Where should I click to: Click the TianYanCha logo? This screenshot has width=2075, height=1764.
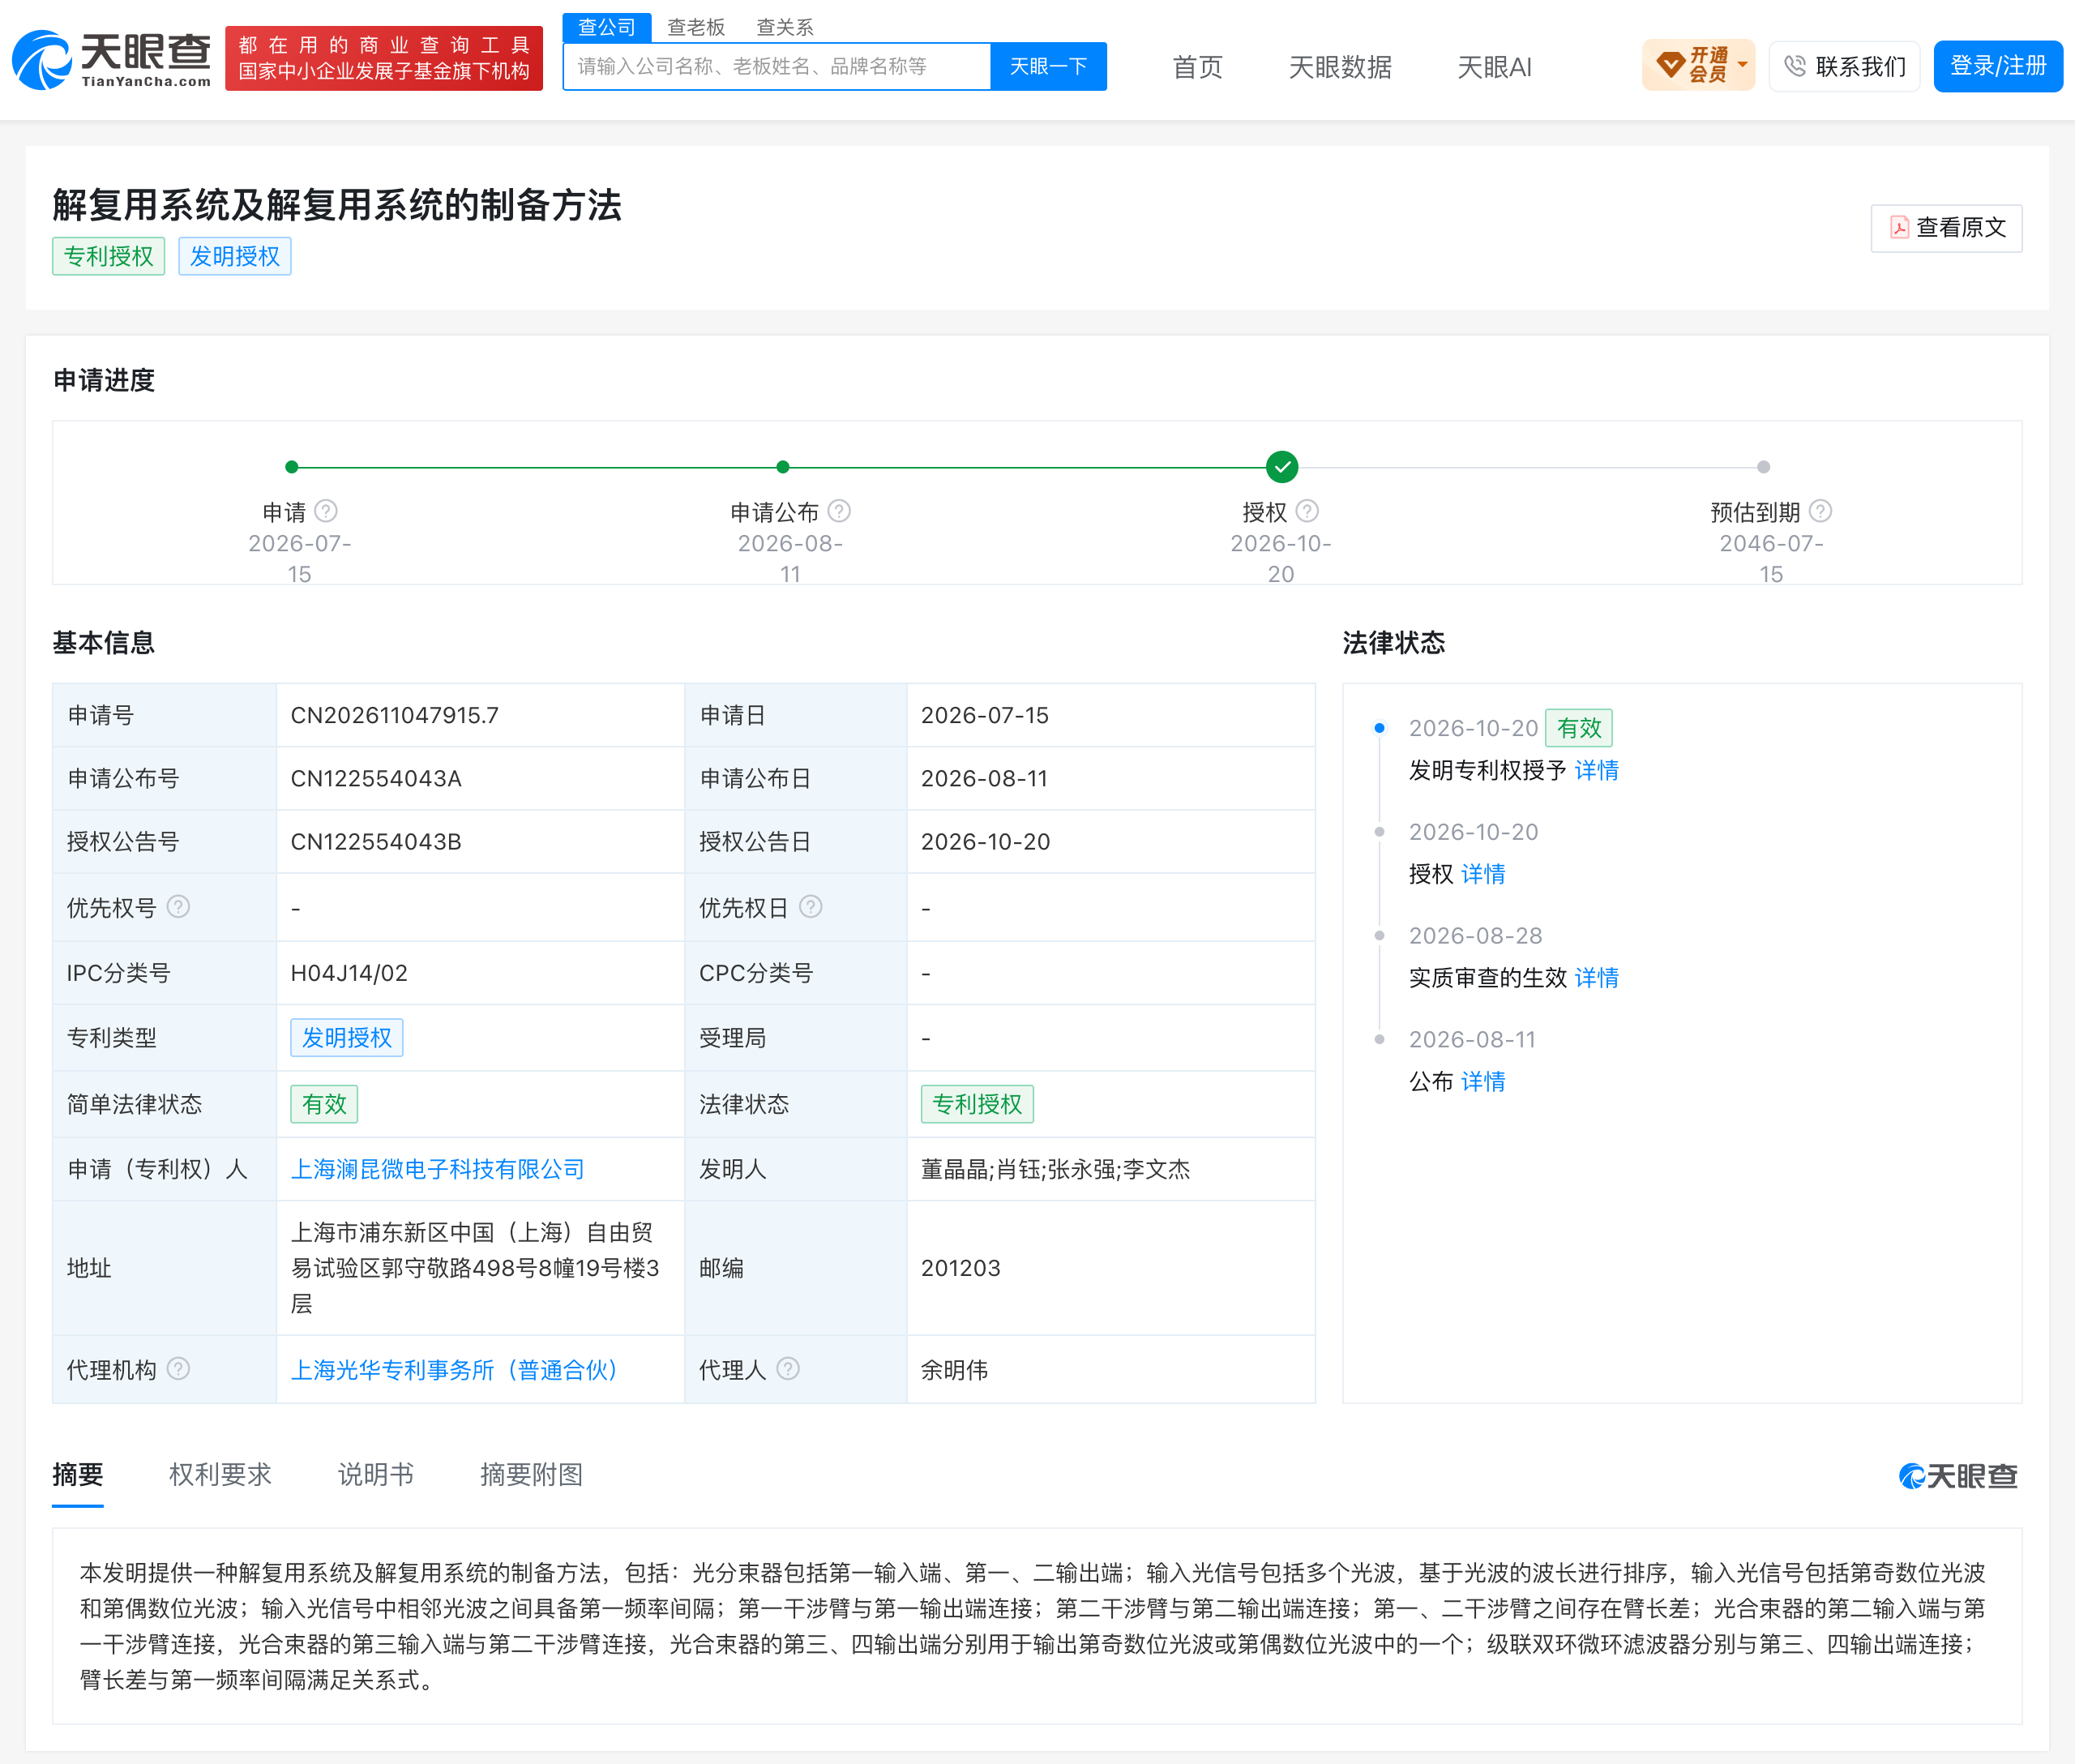tap(112, 60)
